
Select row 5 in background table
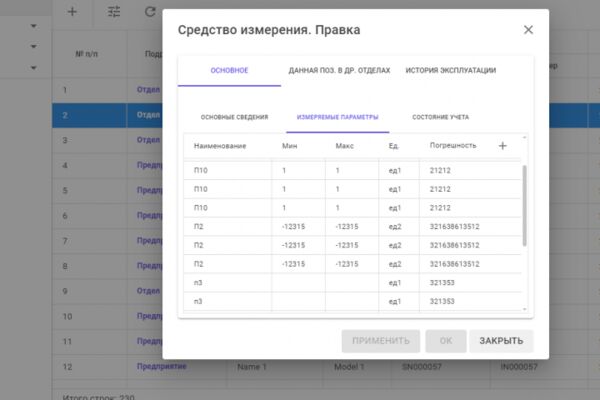point(107,191)
